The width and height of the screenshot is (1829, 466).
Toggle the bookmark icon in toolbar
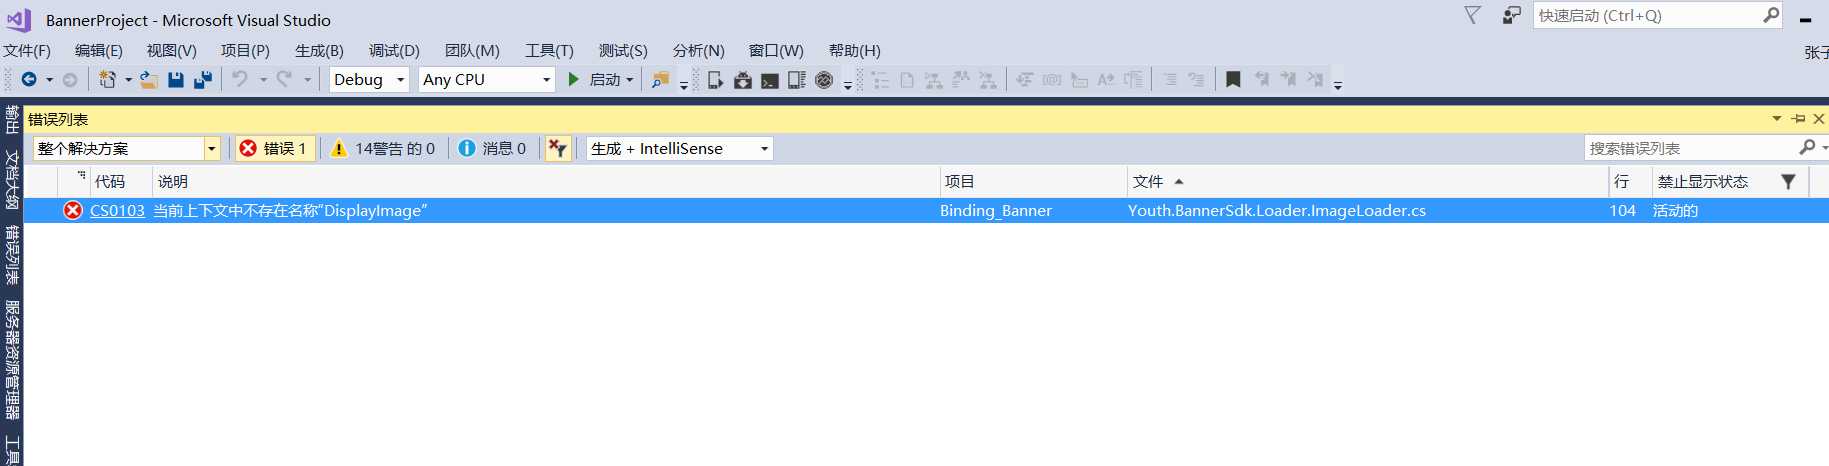[1233, 79]
